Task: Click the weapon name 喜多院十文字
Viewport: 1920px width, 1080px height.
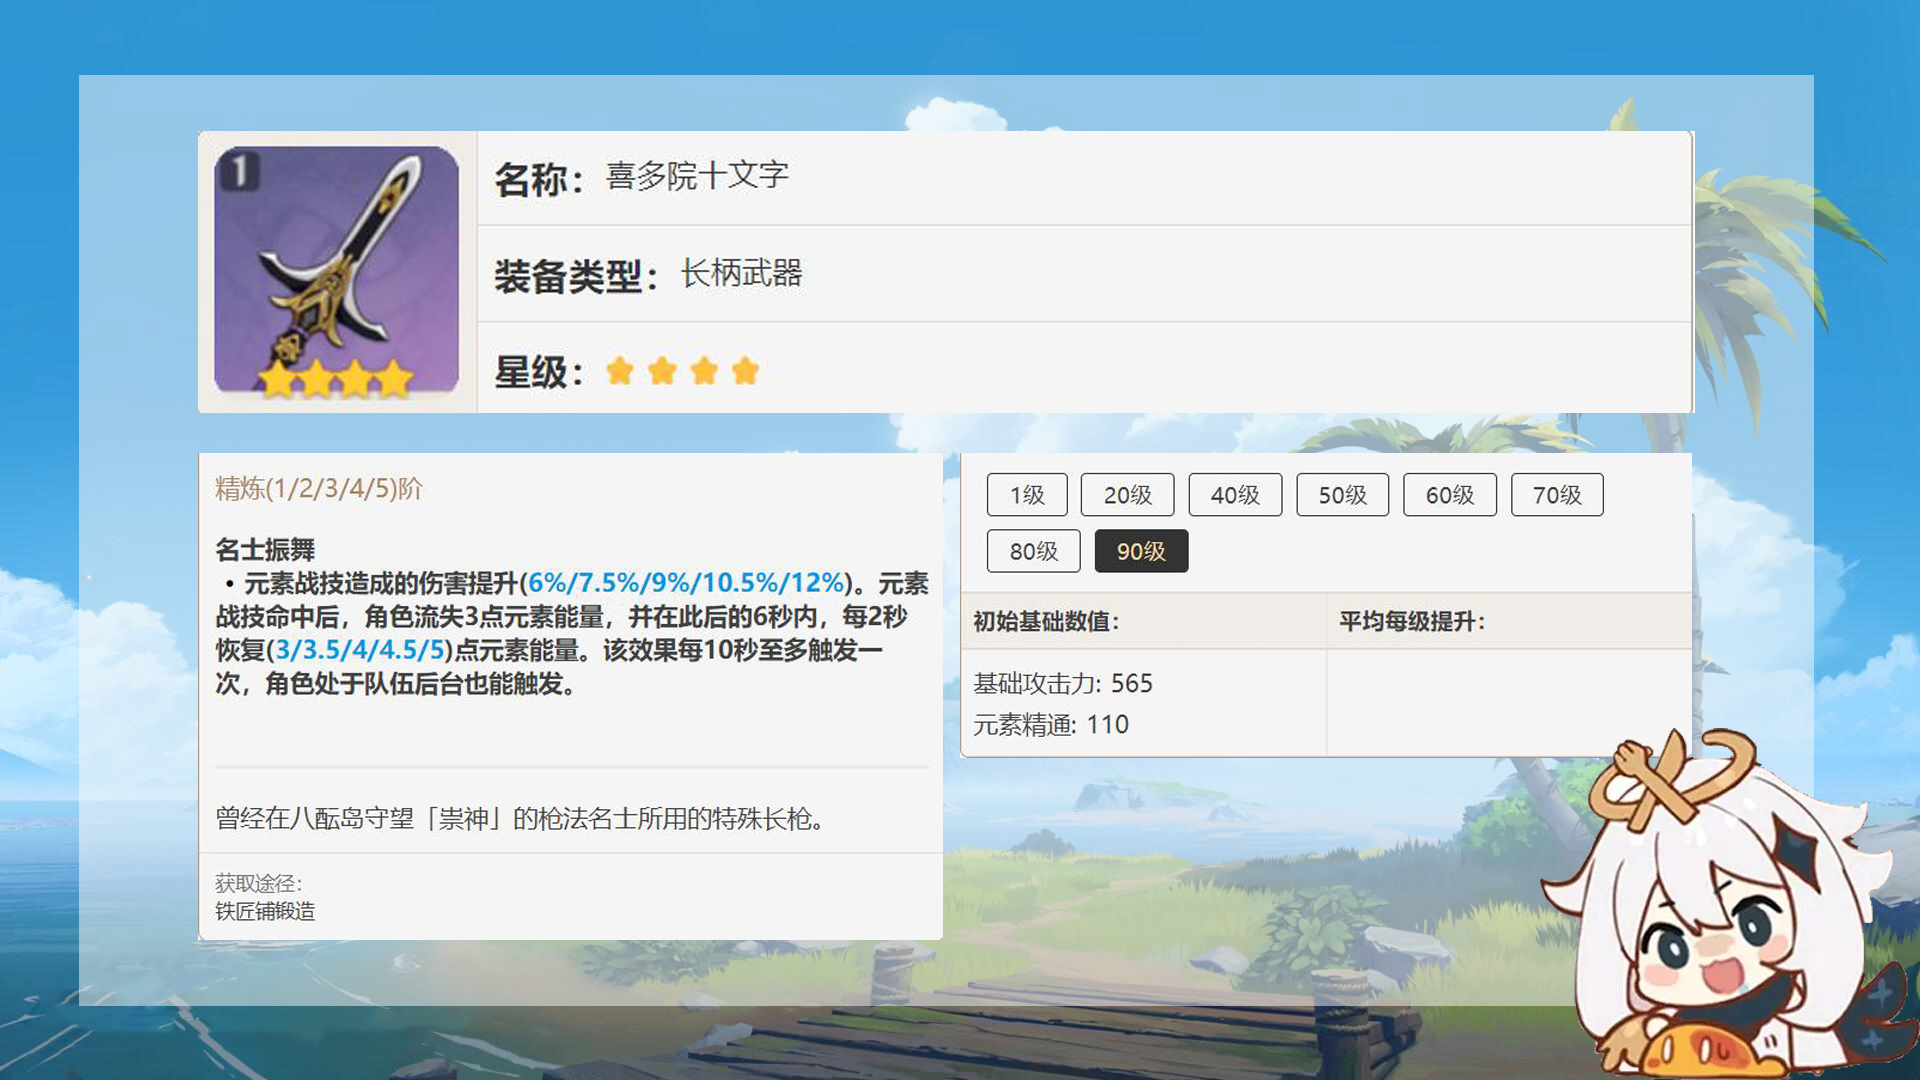Action: coord(697,176)
